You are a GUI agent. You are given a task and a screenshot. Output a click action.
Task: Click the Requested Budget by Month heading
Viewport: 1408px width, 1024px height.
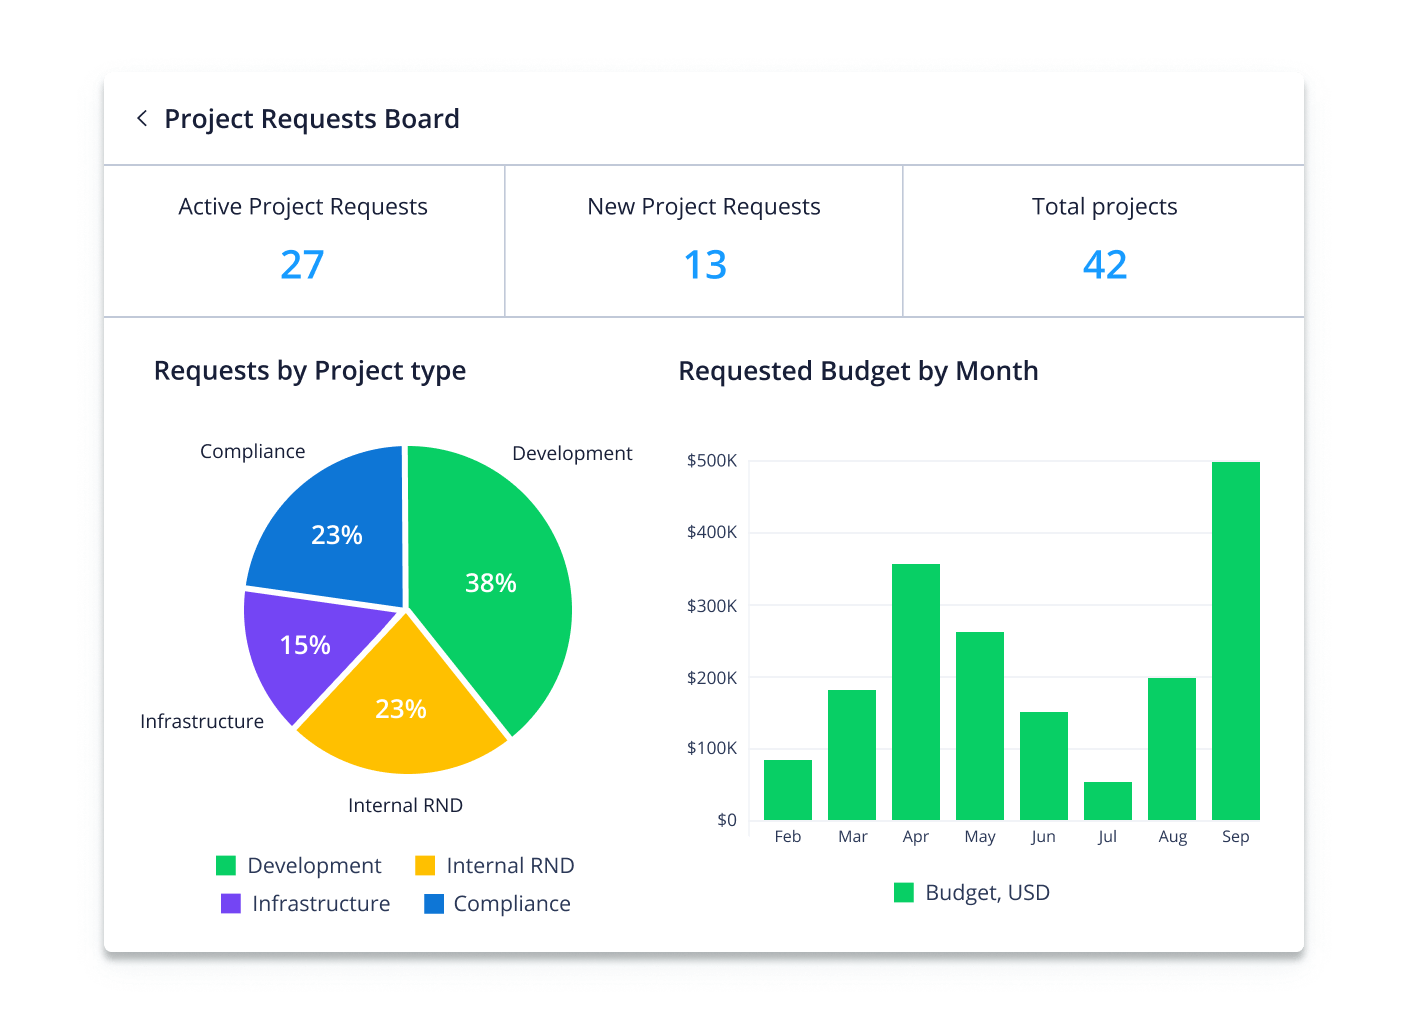coord(858,370)
